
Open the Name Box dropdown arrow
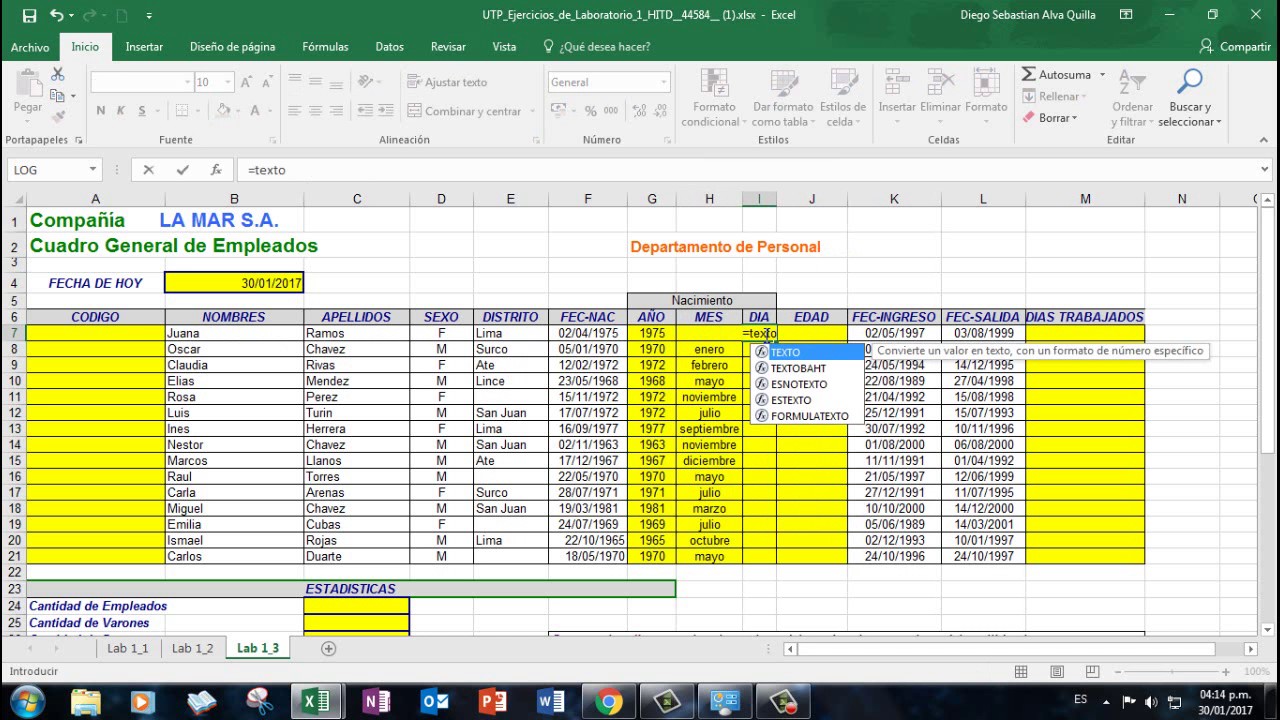(x=93, y=170)
